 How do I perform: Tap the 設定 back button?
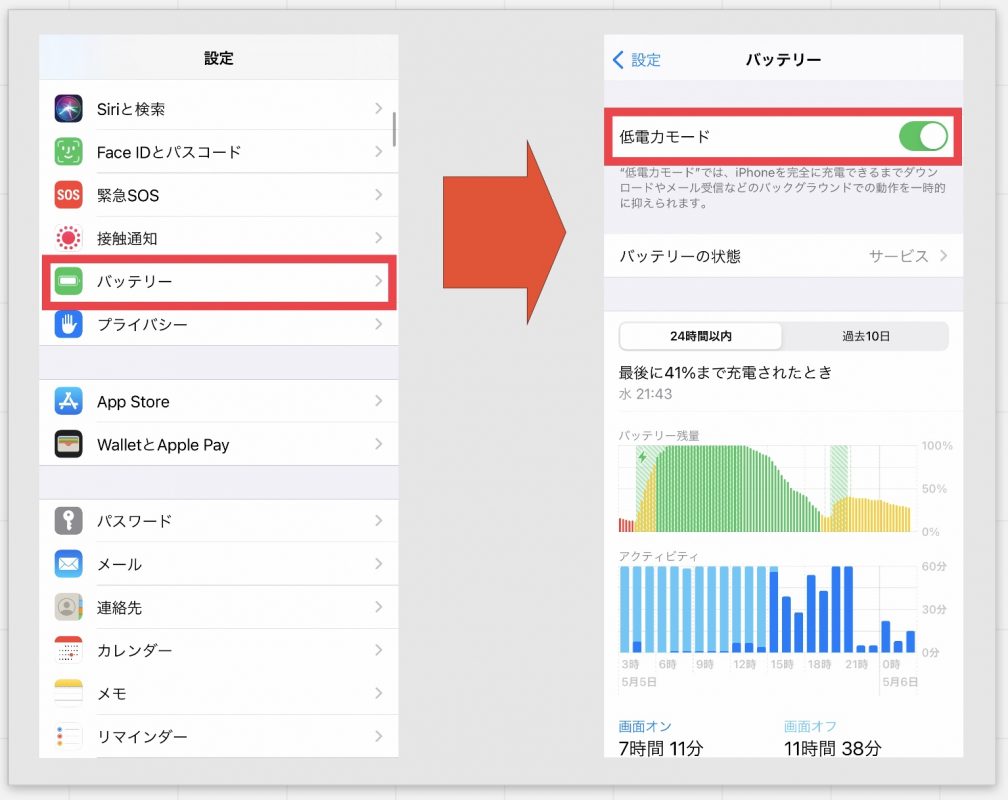click(636, 57)
